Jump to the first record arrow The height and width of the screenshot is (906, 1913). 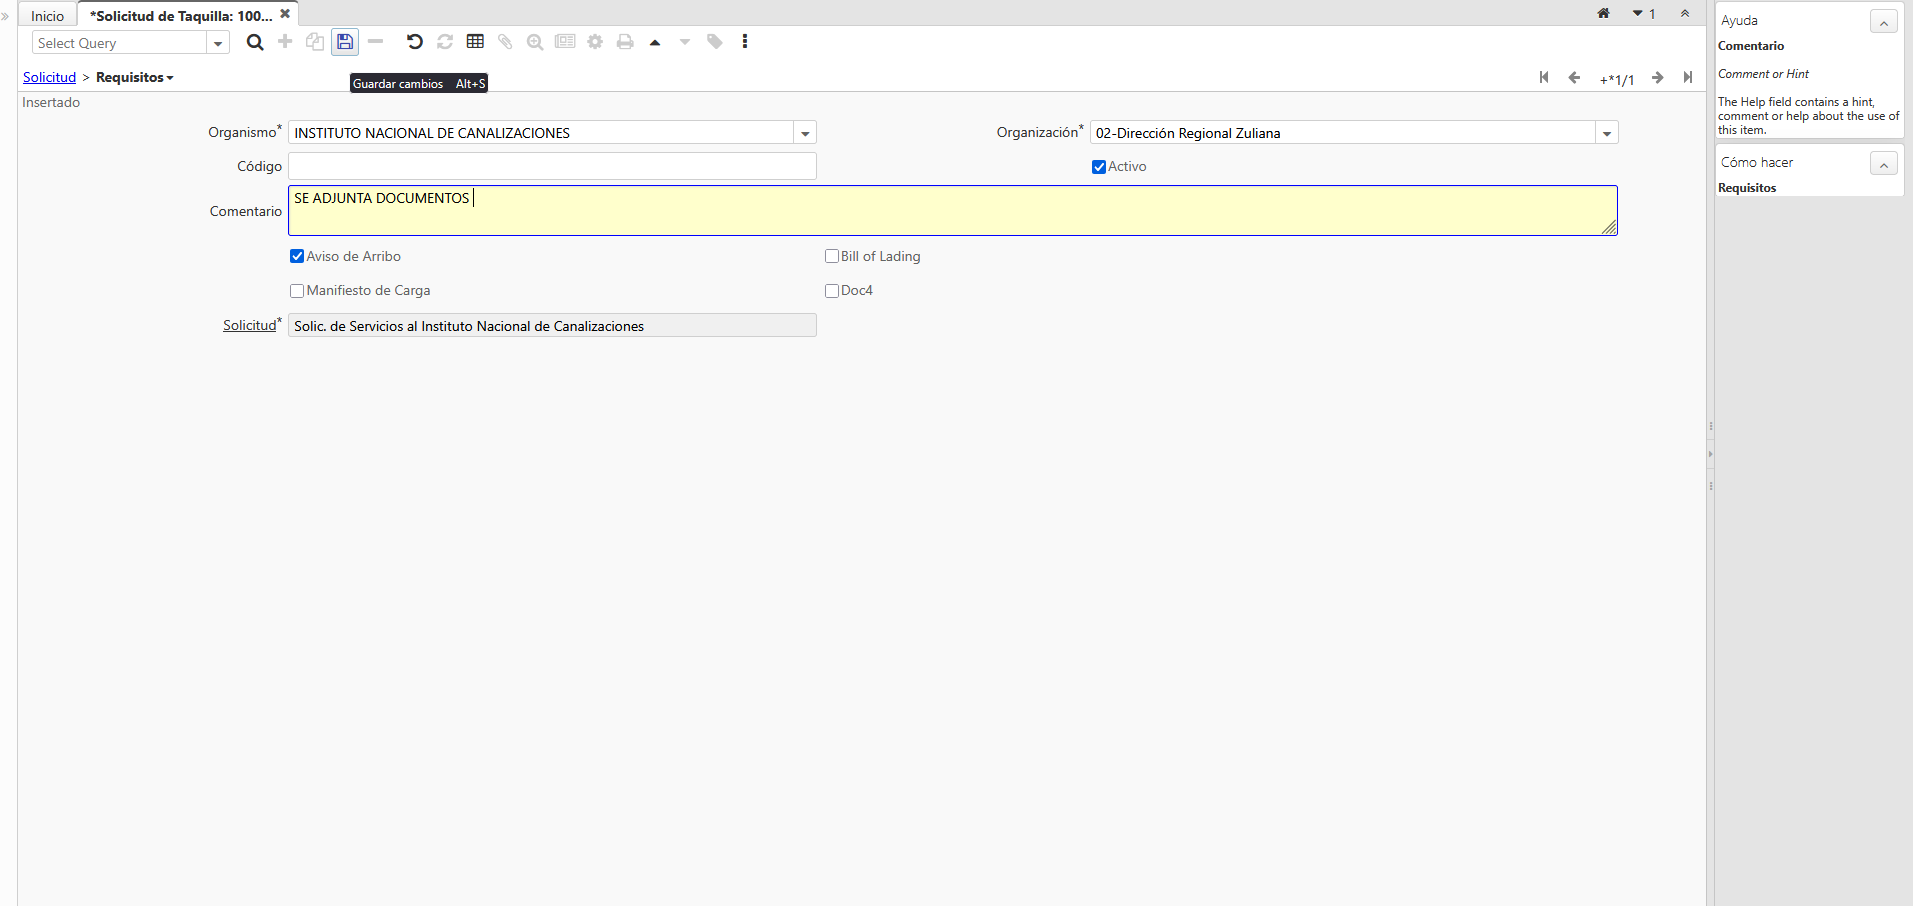(x=1544, y=78)
